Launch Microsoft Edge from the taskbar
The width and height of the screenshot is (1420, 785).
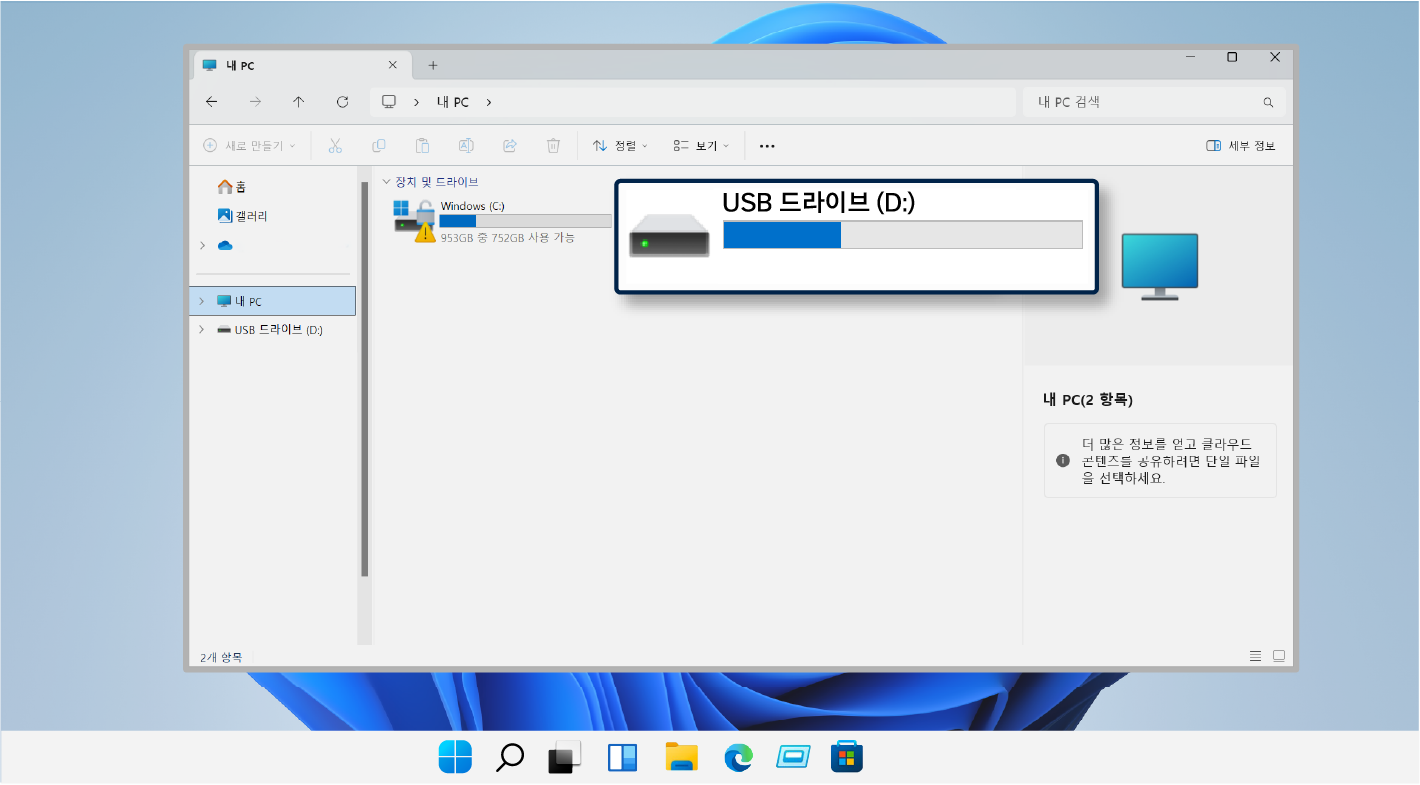(x=738, y=757)
